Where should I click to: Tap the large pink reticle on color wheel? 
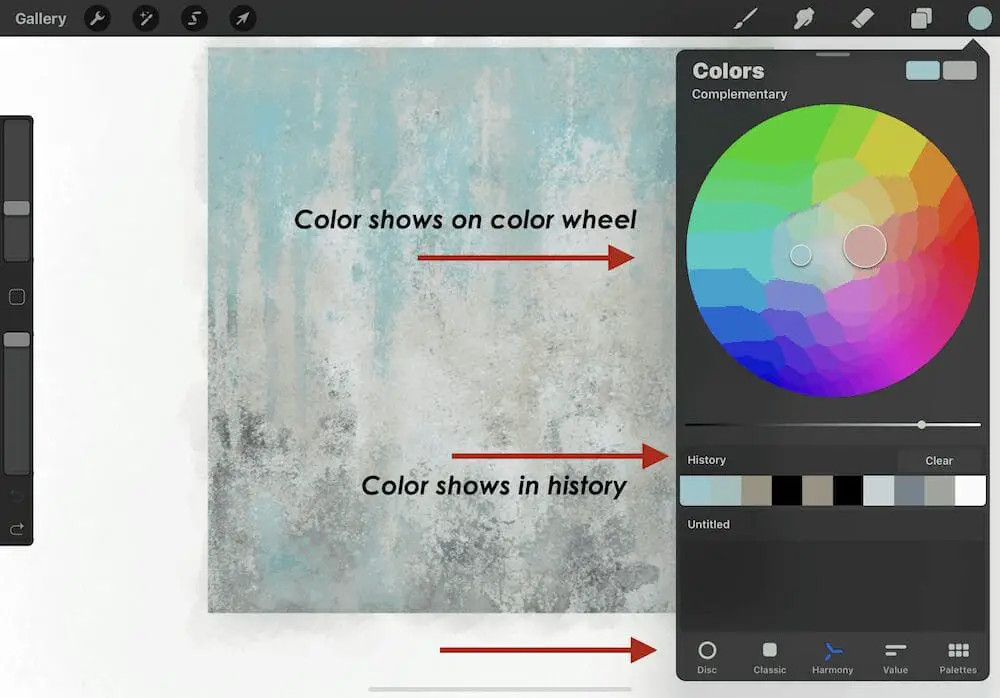(865, 246)
